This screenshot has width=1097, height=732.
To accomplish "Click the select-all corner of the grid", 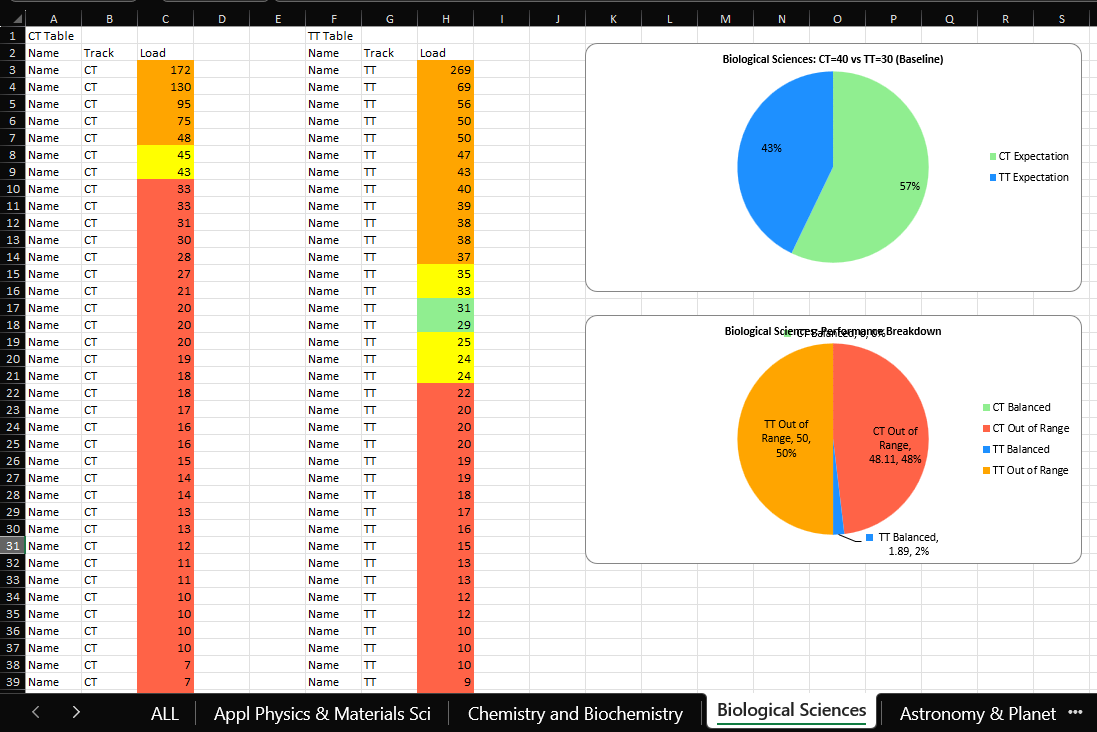I will point(11,18).
